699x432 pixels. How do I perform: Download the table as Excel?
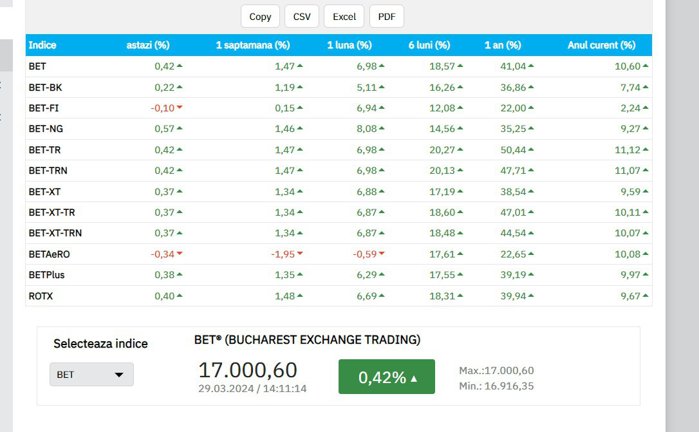[343, 16]
